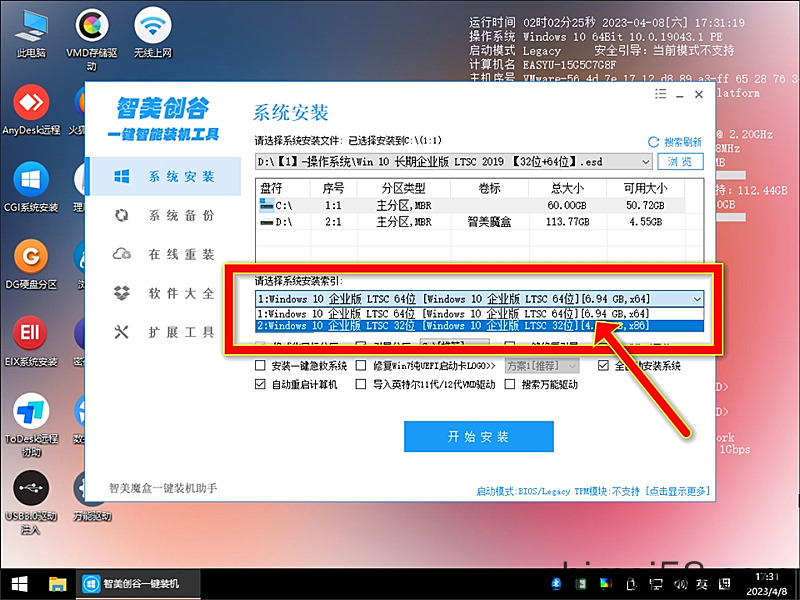Open the 方案1[推荐] dropdown

pos(542,366)
